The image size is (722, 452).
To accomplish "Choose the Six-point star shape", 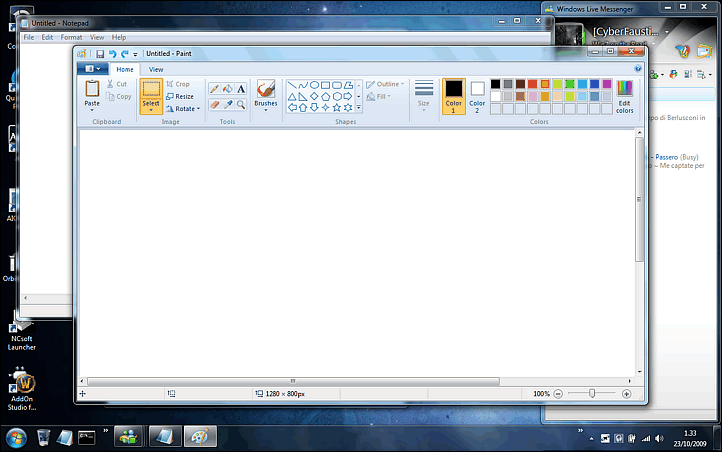I will point(348,108).
